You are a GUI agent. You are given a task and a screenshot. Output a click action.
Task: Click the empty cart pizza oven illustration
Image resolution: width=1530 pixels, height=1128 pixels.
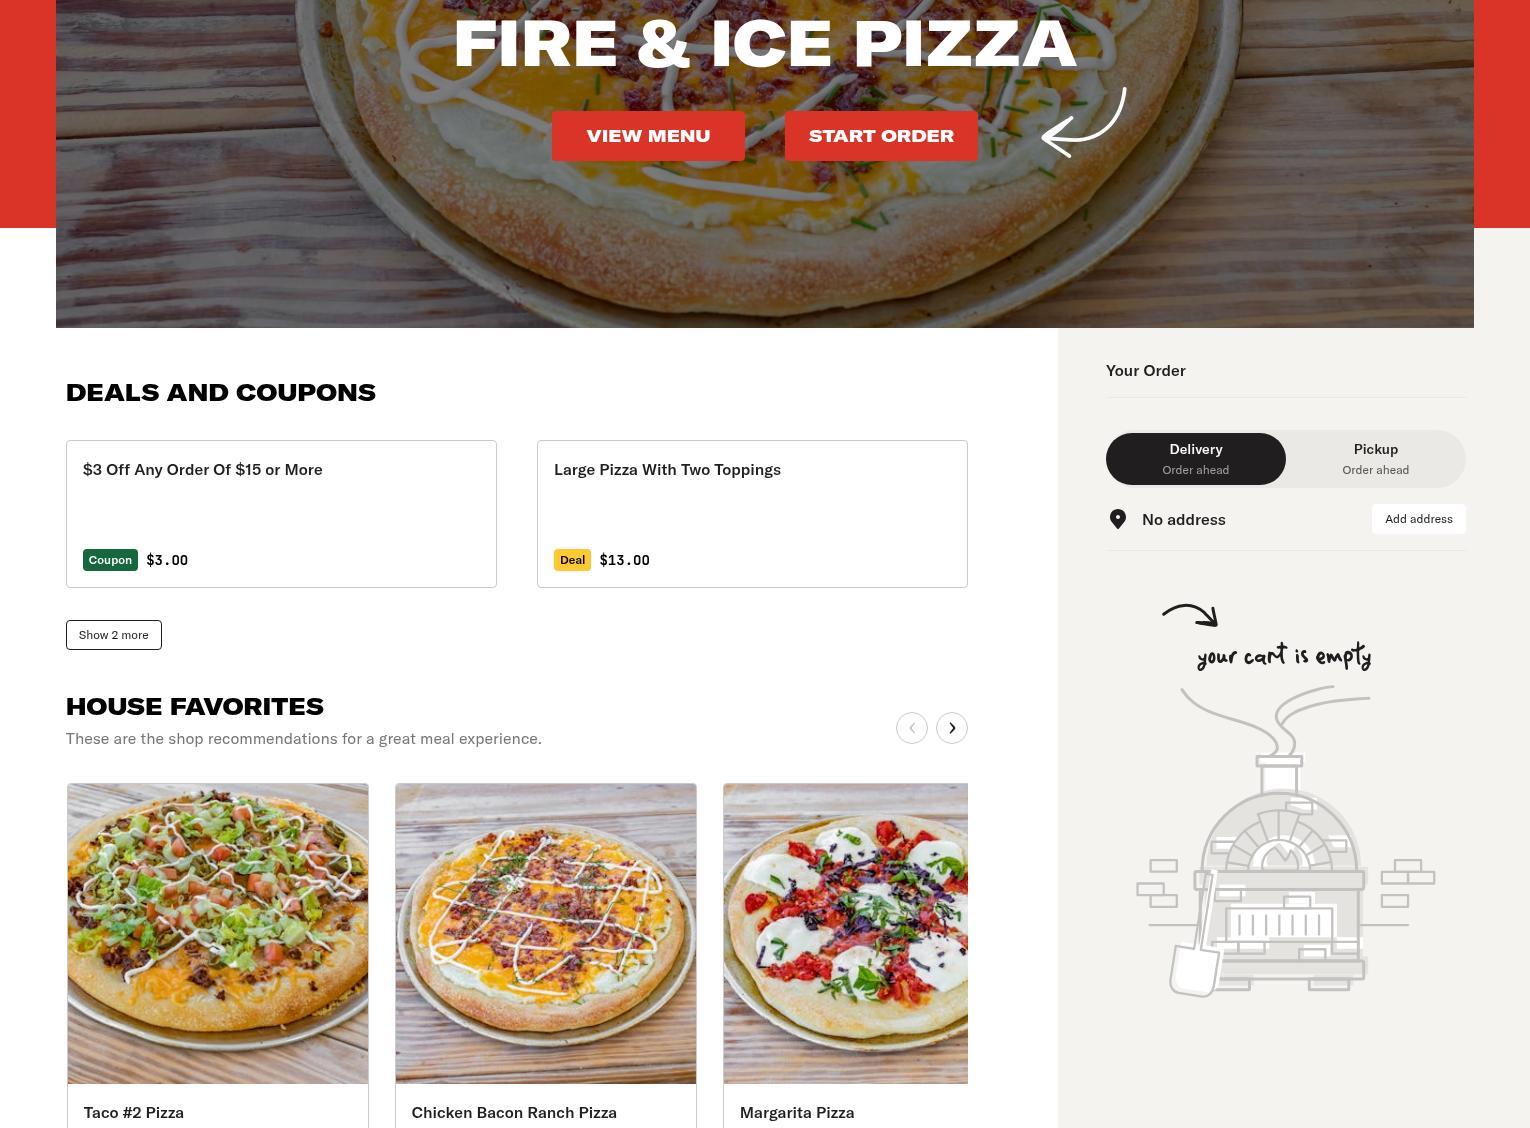click(x=1285, y=841)
